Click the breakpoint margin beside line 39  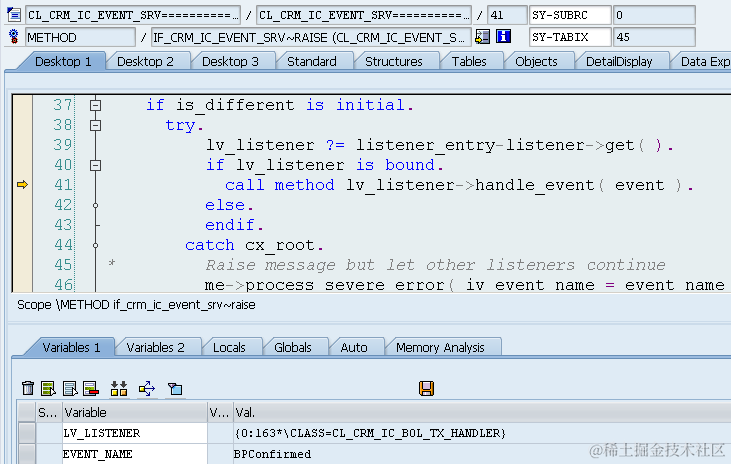click(x=22, y=145)
